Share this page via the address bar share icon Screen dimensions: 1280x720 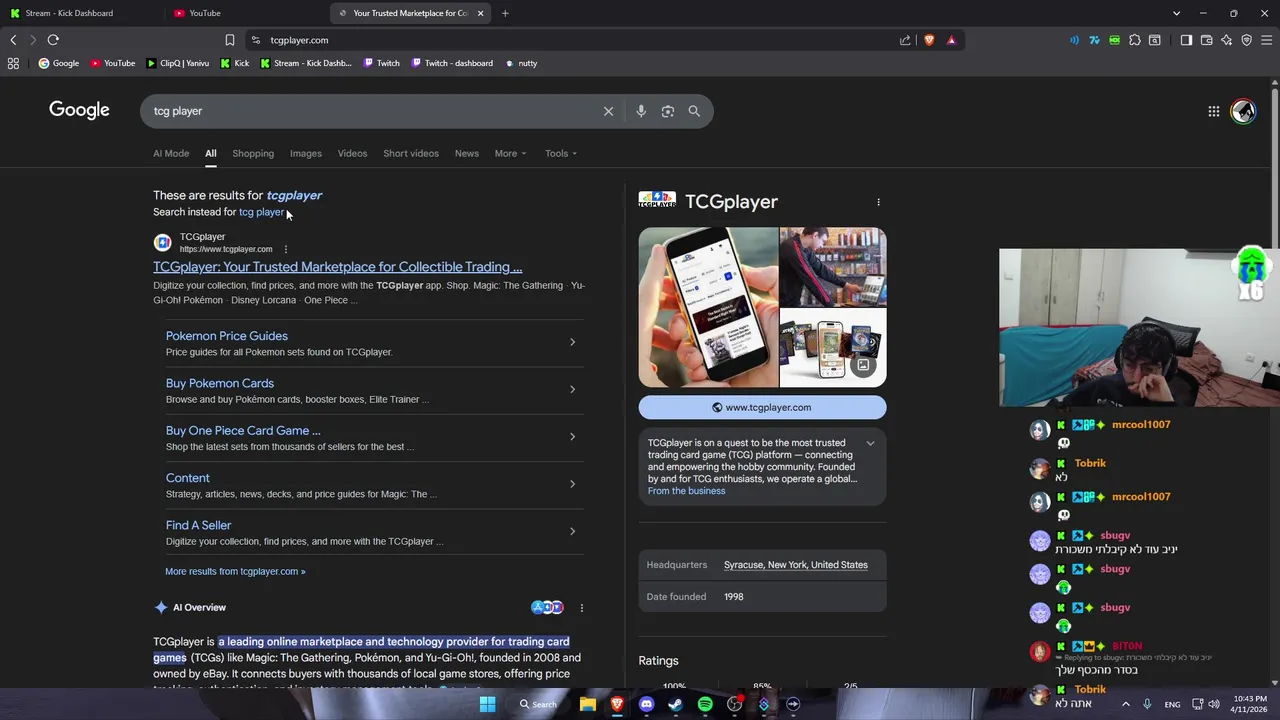point(905,40)
